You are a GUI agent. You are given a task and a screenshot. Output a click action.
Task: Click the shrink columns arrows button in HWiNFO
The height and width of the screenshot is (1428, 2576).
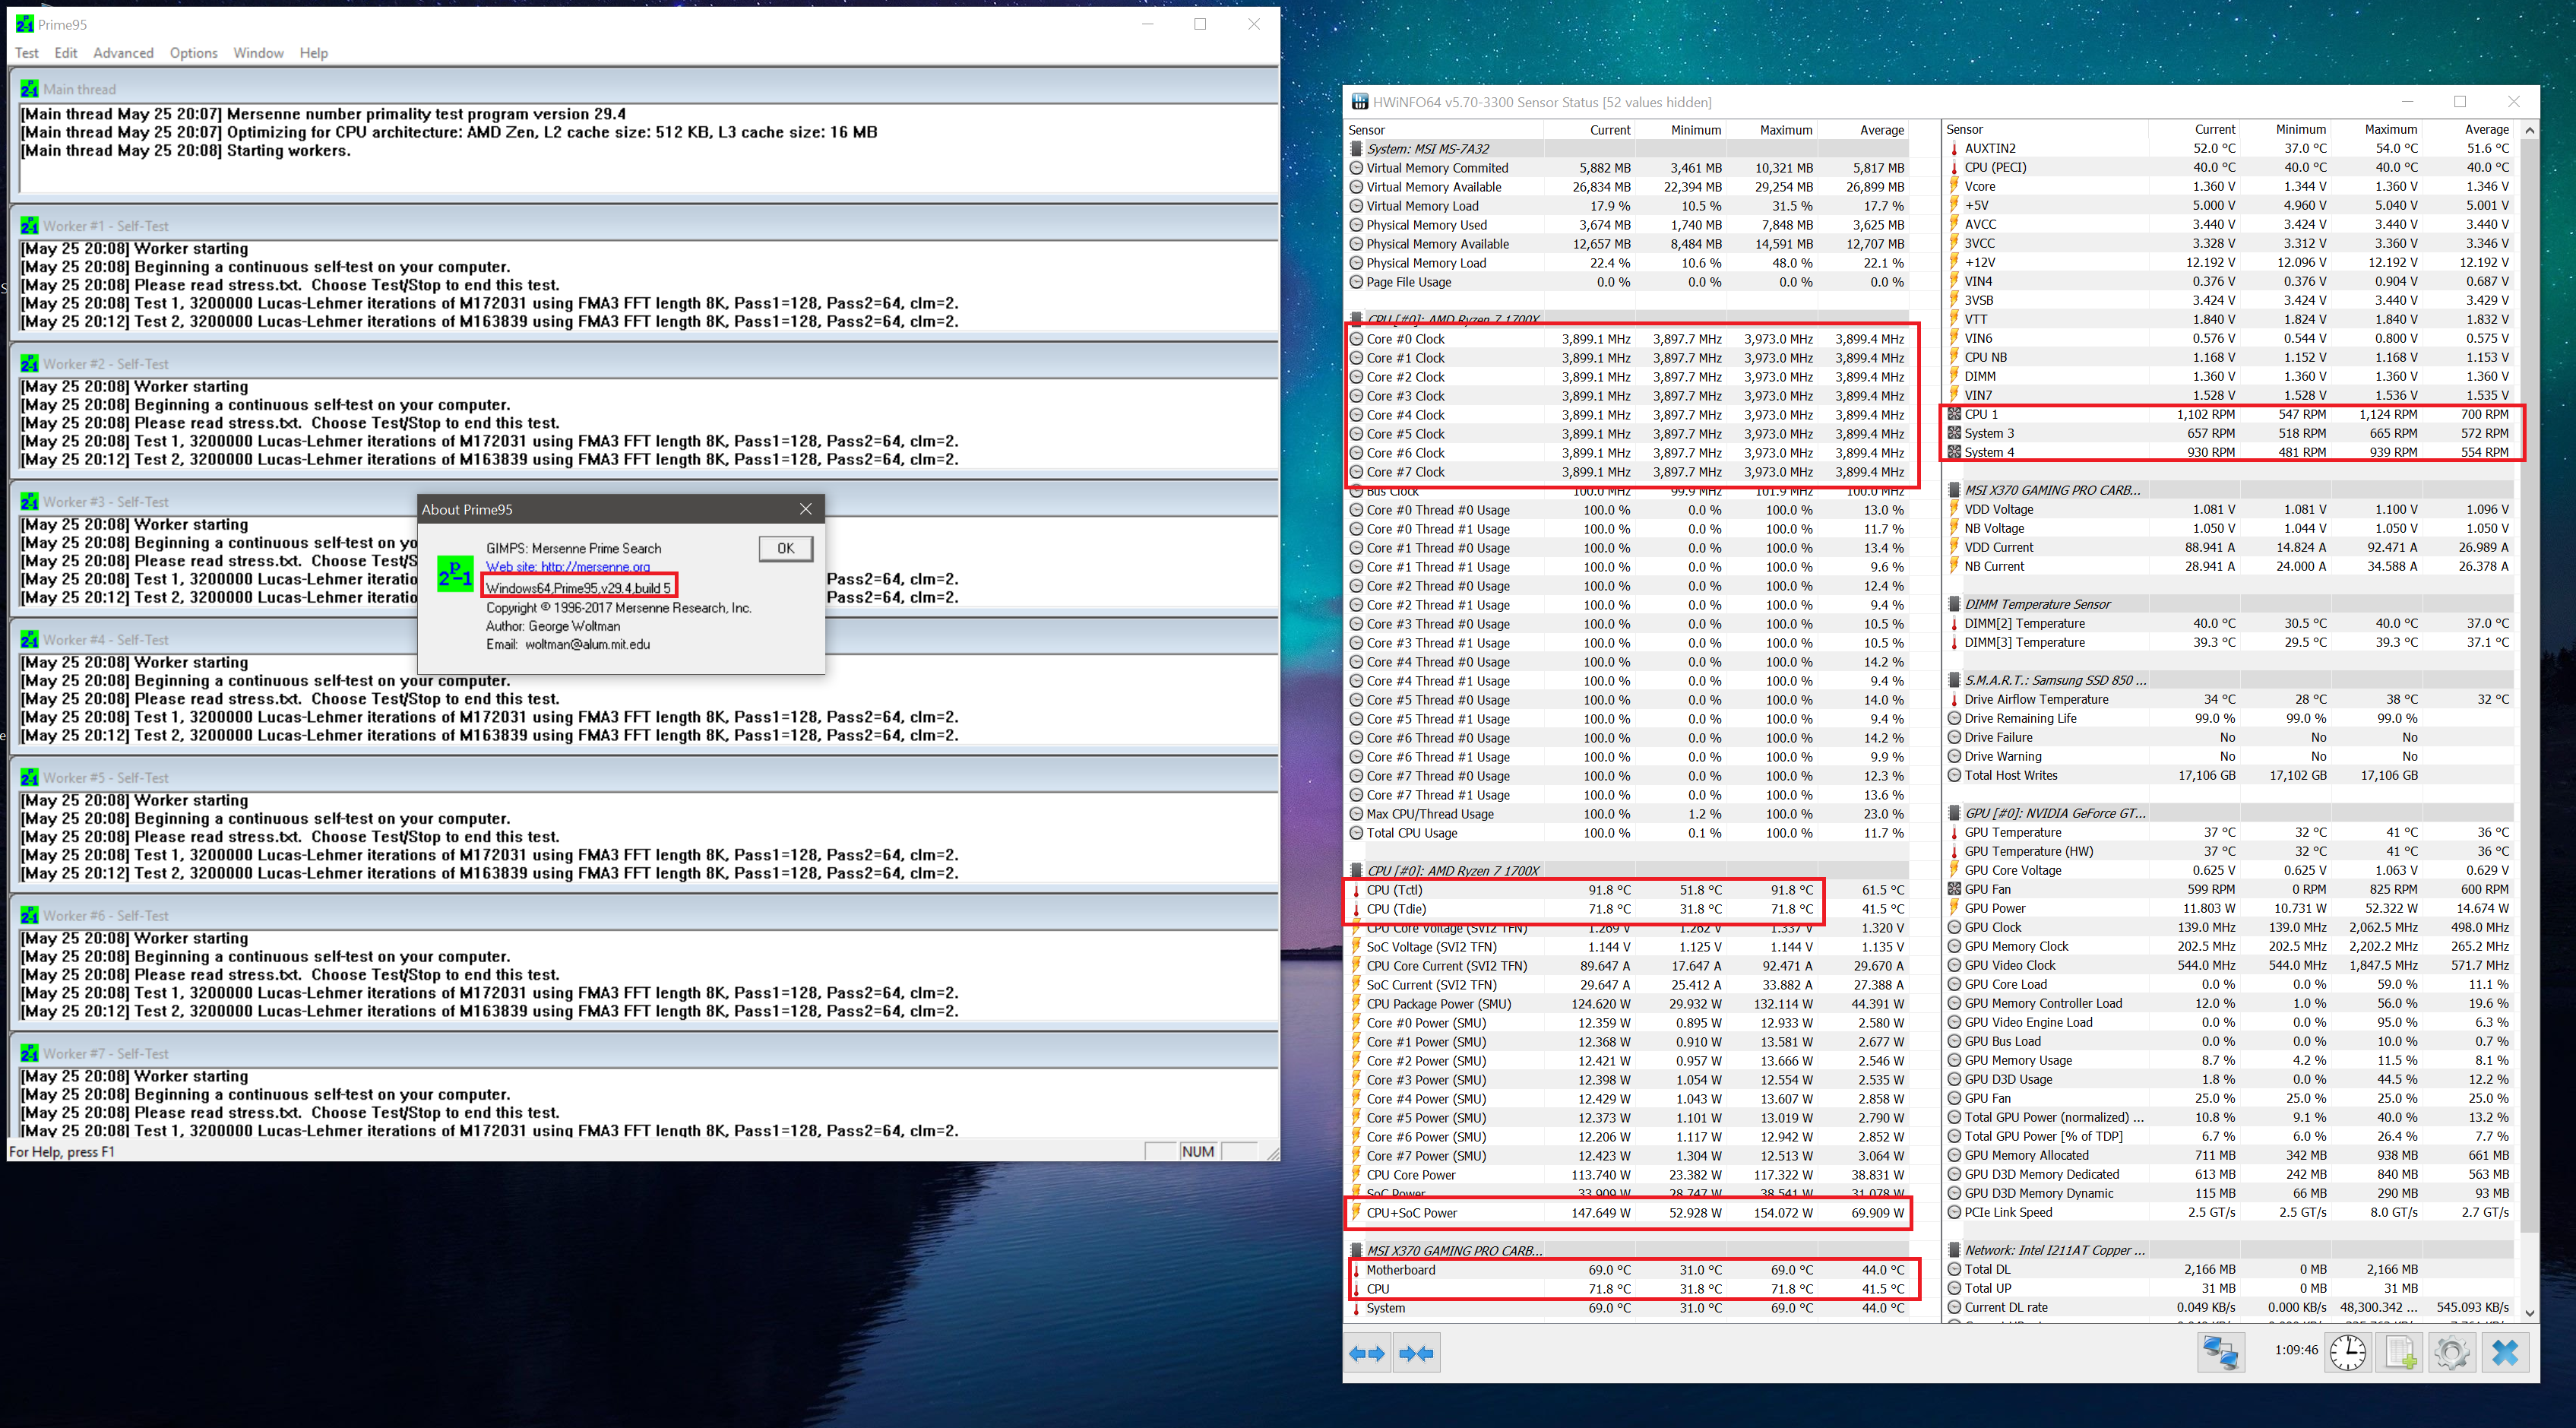(1417, 1354)
